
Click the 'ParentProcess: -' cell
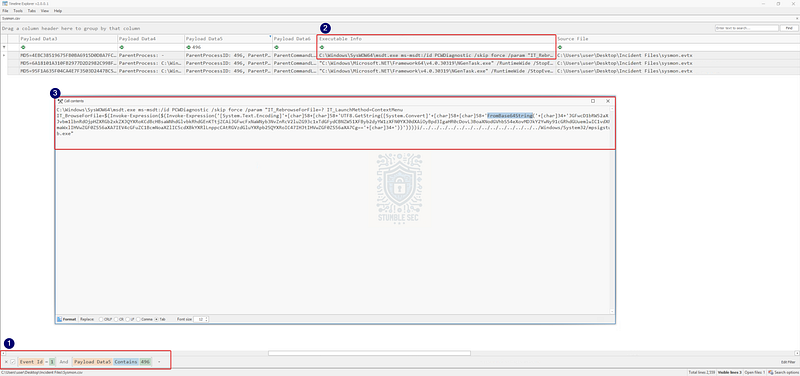[150, 55]
